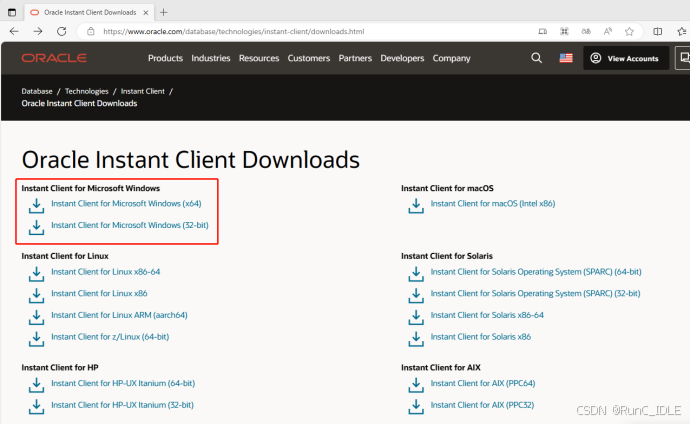Click download icon beside Solaris SPARC (32-bit)
Screen dimensions: 691x424
[416, 296]
